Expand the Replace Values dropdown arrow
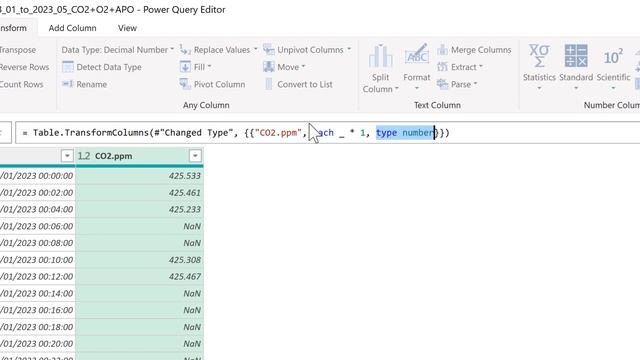This screenshot has height=360, width=640. [256, 49]
